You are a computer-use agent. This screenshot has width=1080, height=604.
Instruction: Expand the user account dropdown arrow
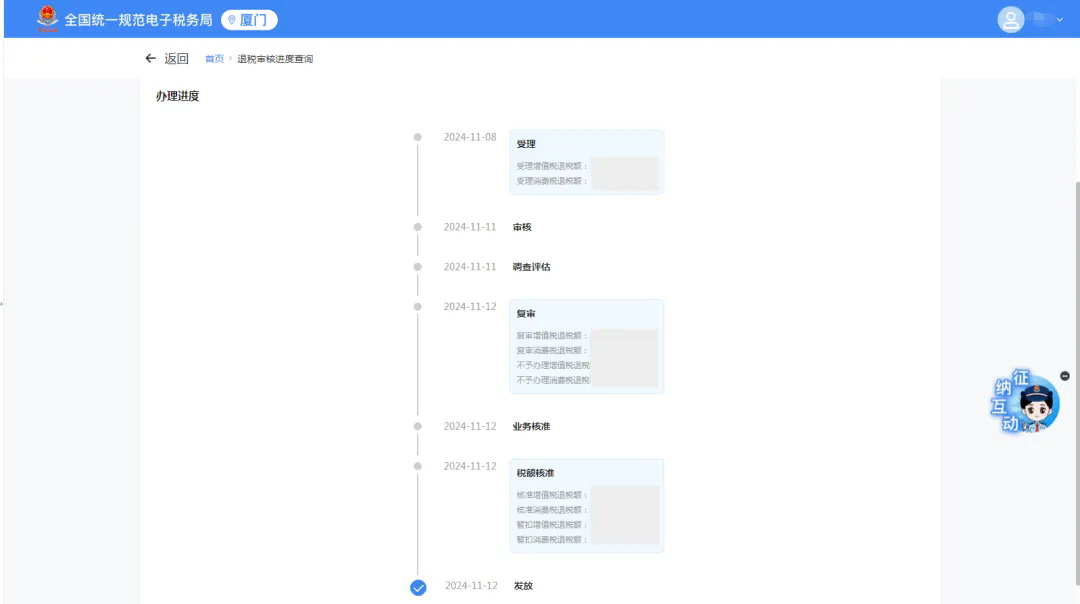pyautogui.click(x=1060, y=20)
